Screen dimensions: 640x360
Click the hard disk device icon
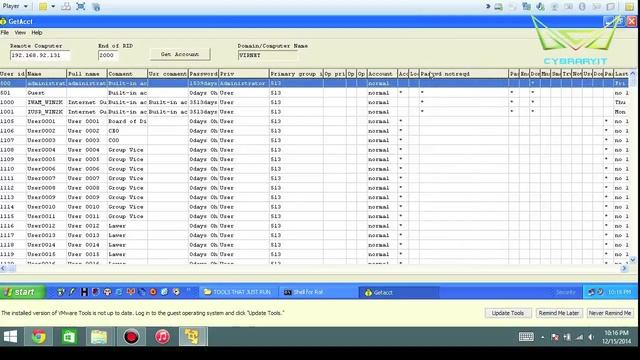coord(498,7)
